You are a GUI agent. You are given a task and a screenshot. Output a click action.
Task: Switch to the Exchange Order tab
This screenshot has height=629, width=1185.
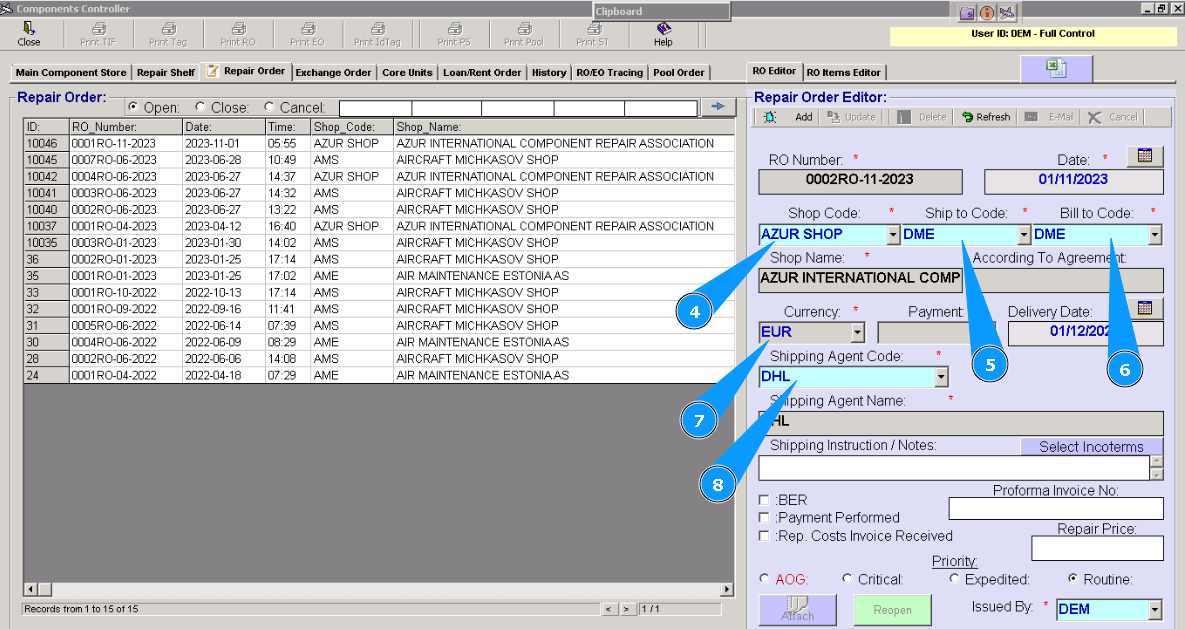pyautogui.click(x=333, y=73)
